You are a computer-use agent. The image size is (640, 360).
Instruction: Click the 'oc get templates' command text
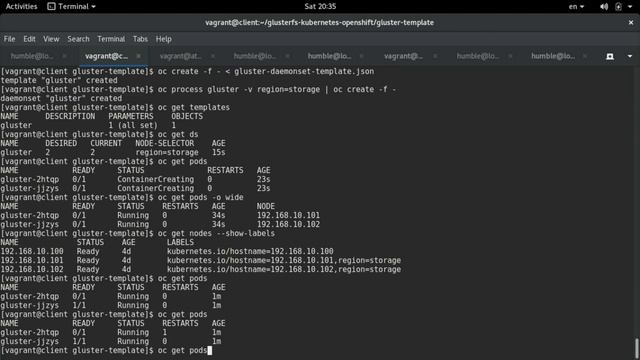pyautogui.click(x=193, y=107)
